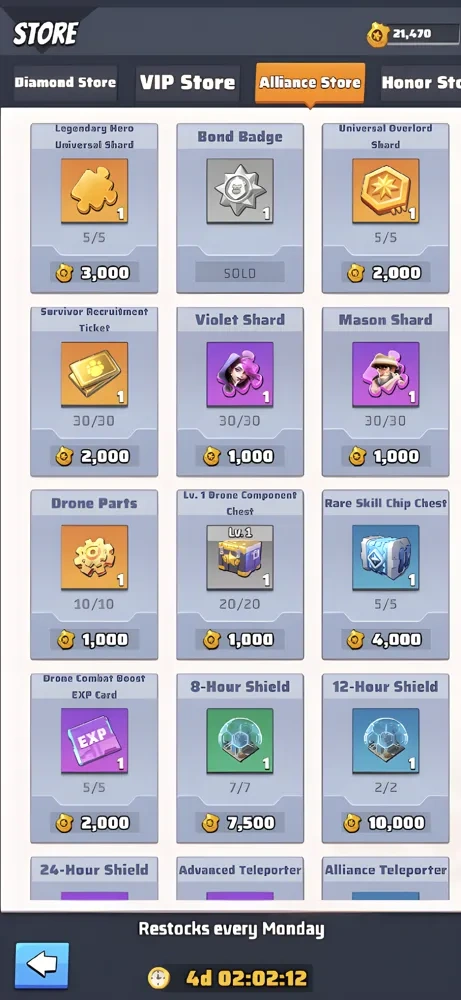Select the 24-Hour Shield card
The height and width of the screenshot is (1000, 461).
[x=94, y=878]
